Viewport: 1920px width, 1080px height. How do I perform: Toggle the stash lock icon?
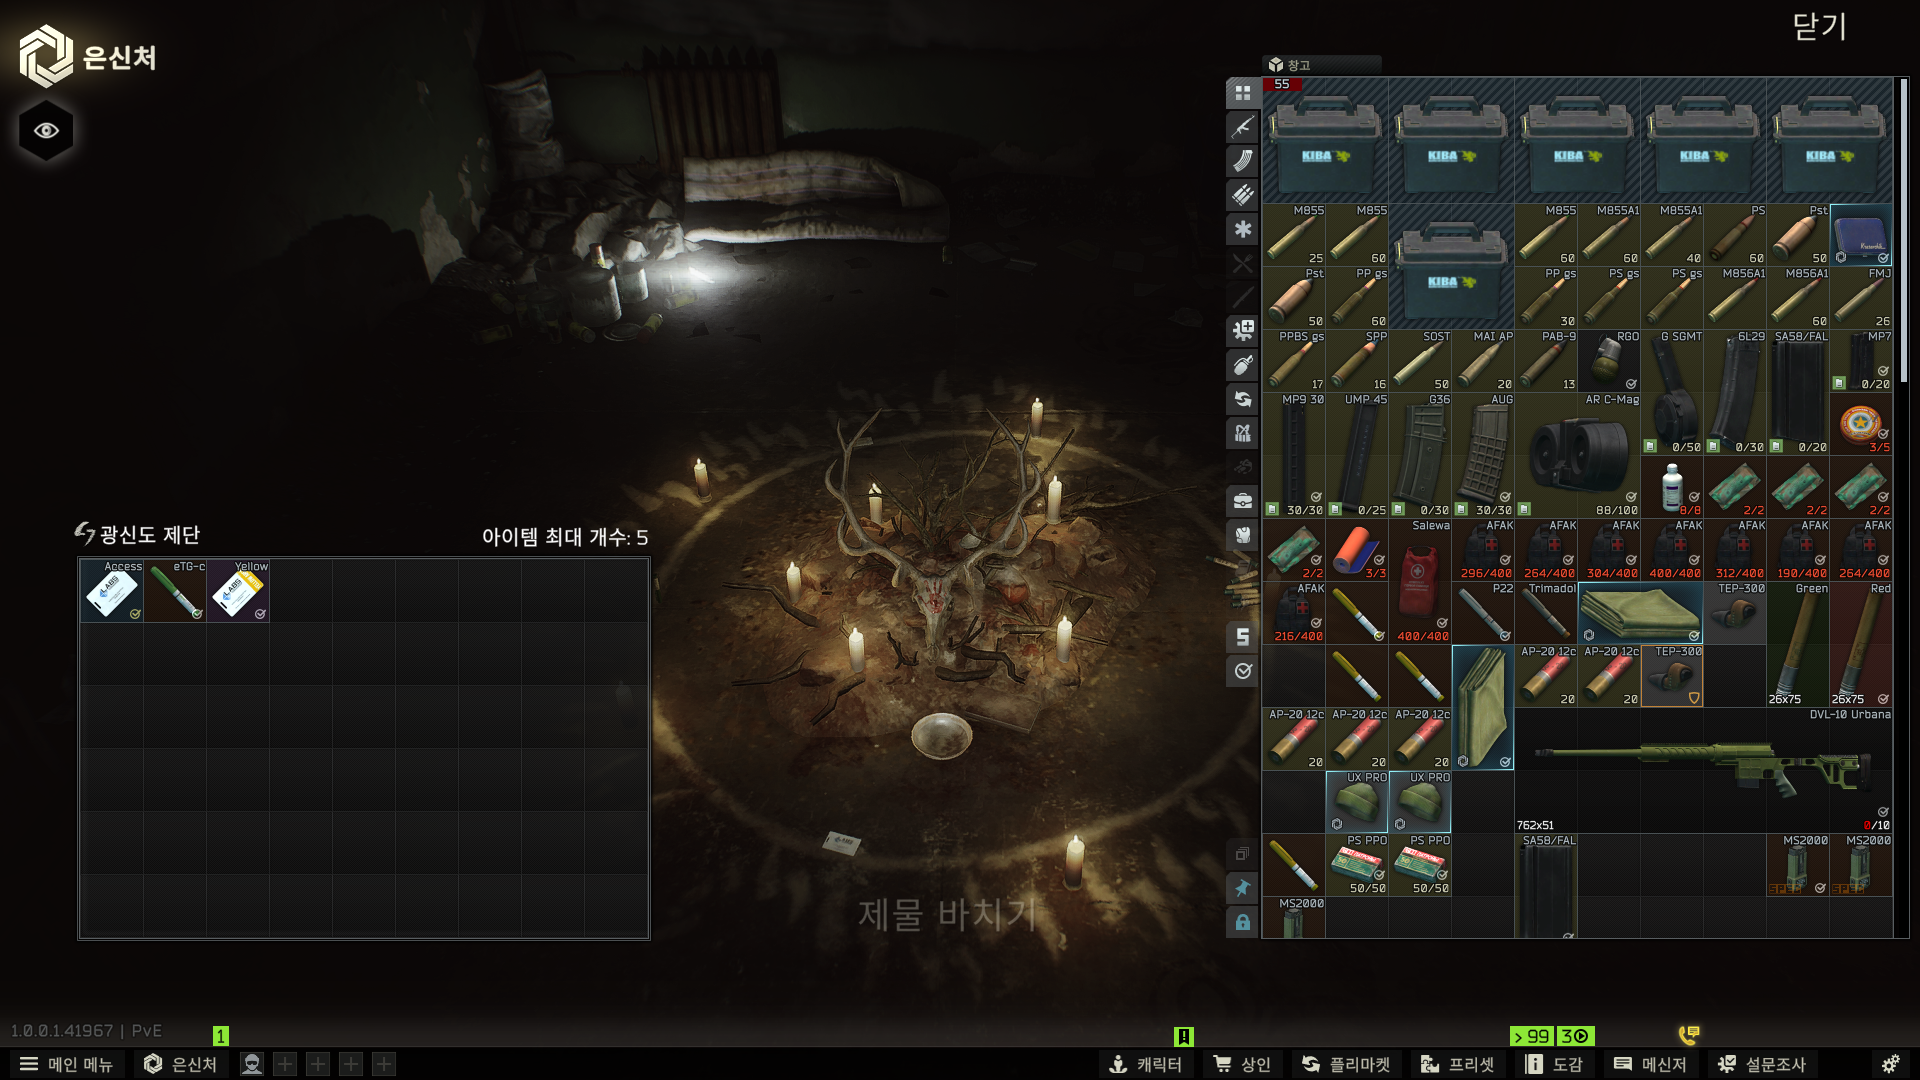tap(1242, 922)
